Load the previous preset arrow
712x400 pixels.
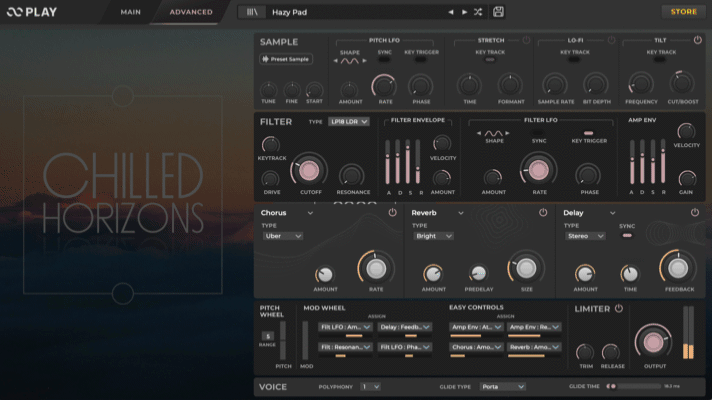(451, 12)
